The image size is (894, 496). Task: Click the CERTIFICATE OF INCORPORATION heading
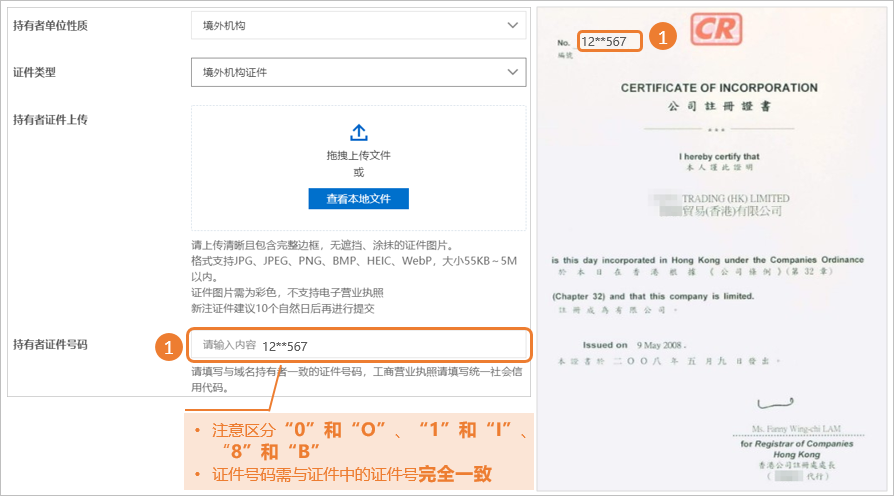pyautogui.click(x=718, y=88)
